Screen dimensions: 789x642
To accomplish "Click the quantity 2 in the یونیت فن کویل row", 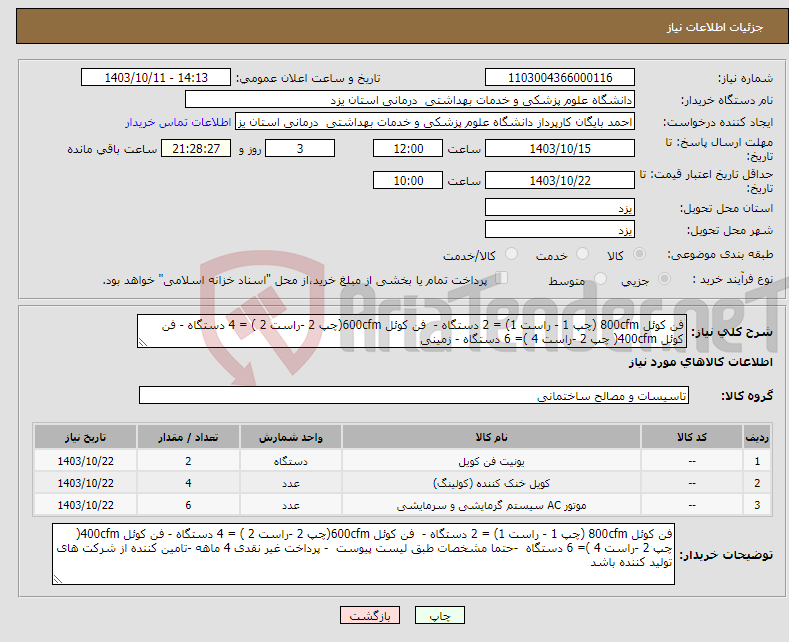I will click(188, 461).
